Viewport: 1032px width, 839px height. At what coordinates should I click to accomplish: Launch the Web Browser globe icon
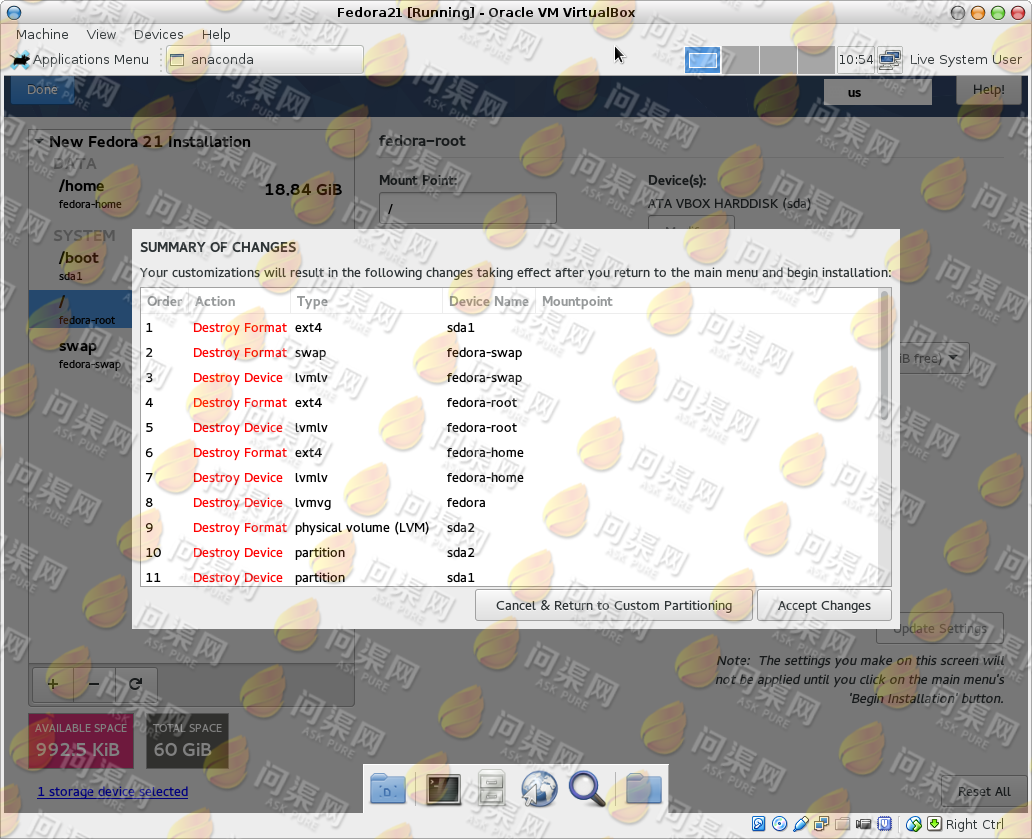[539, 788]
